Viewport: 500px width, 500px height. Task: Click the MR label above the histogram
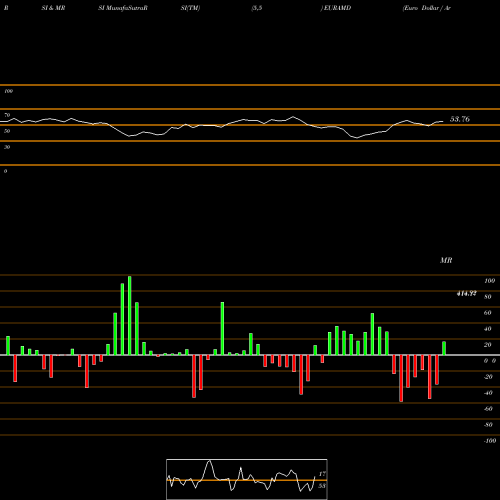pyautogui.click(x=446, y=260)
